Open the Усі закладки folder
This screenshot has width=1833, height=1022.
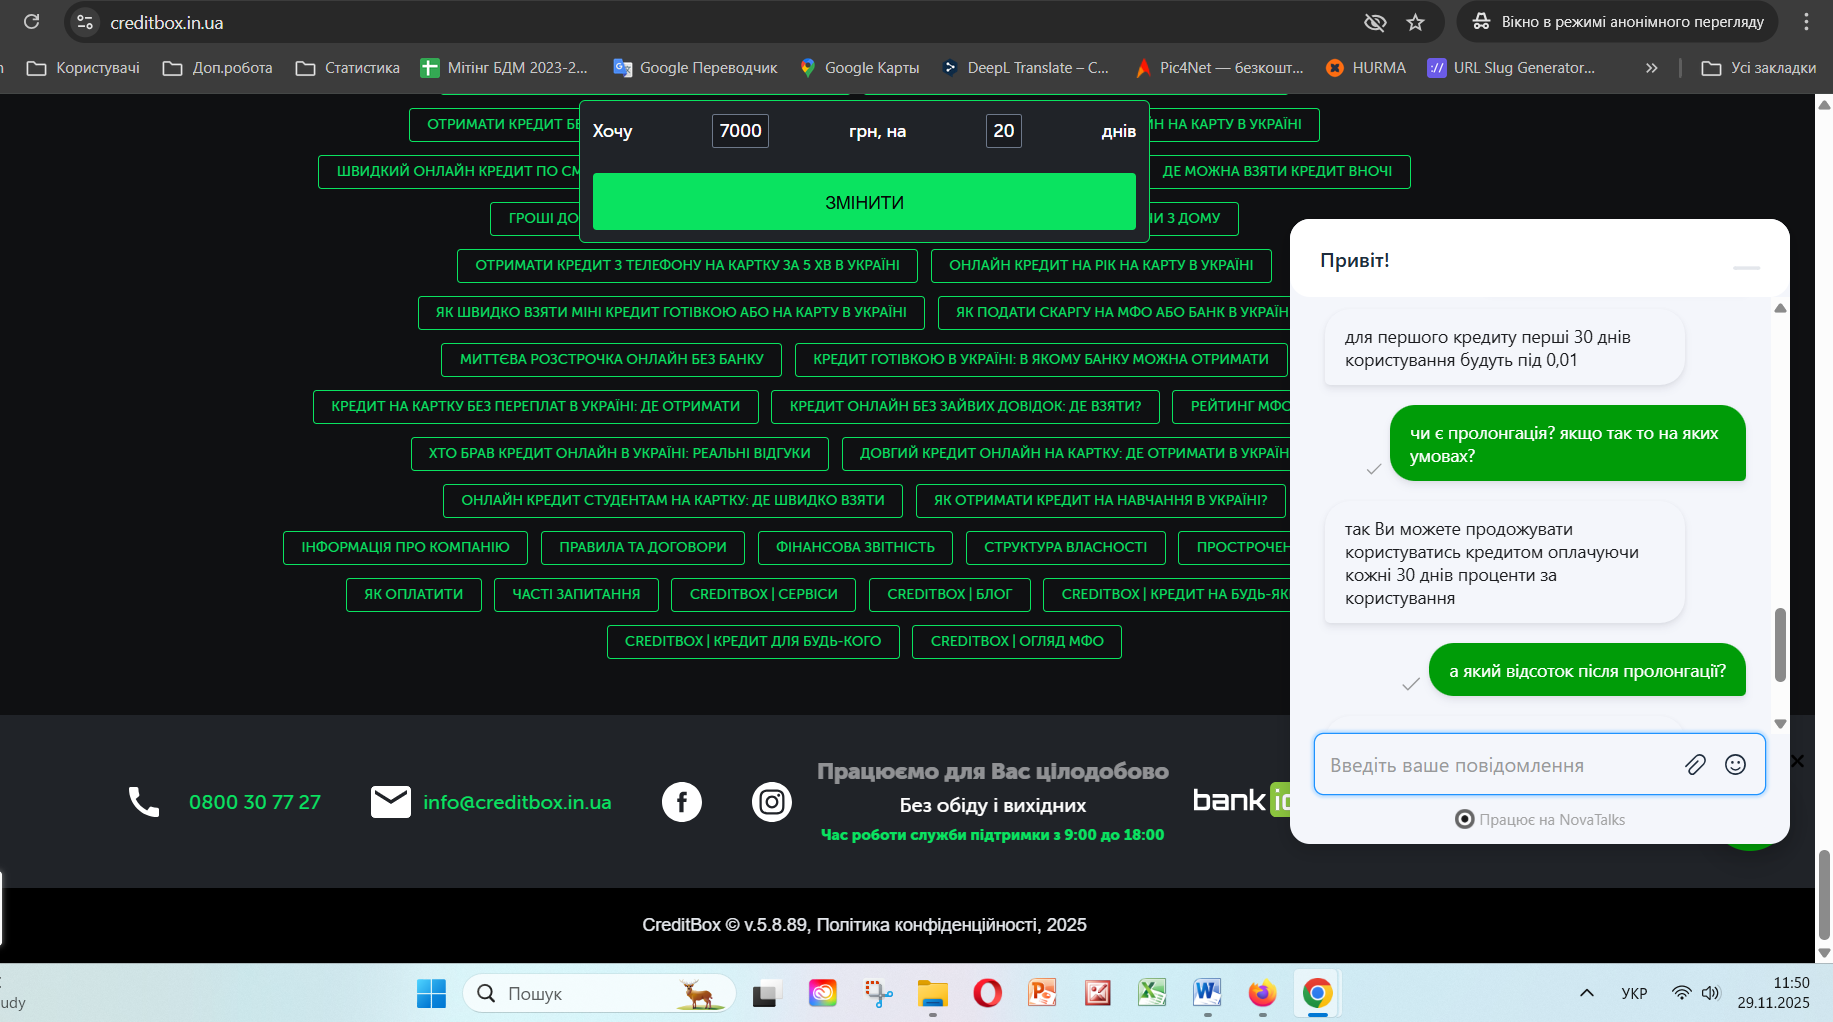point(1759,68)
